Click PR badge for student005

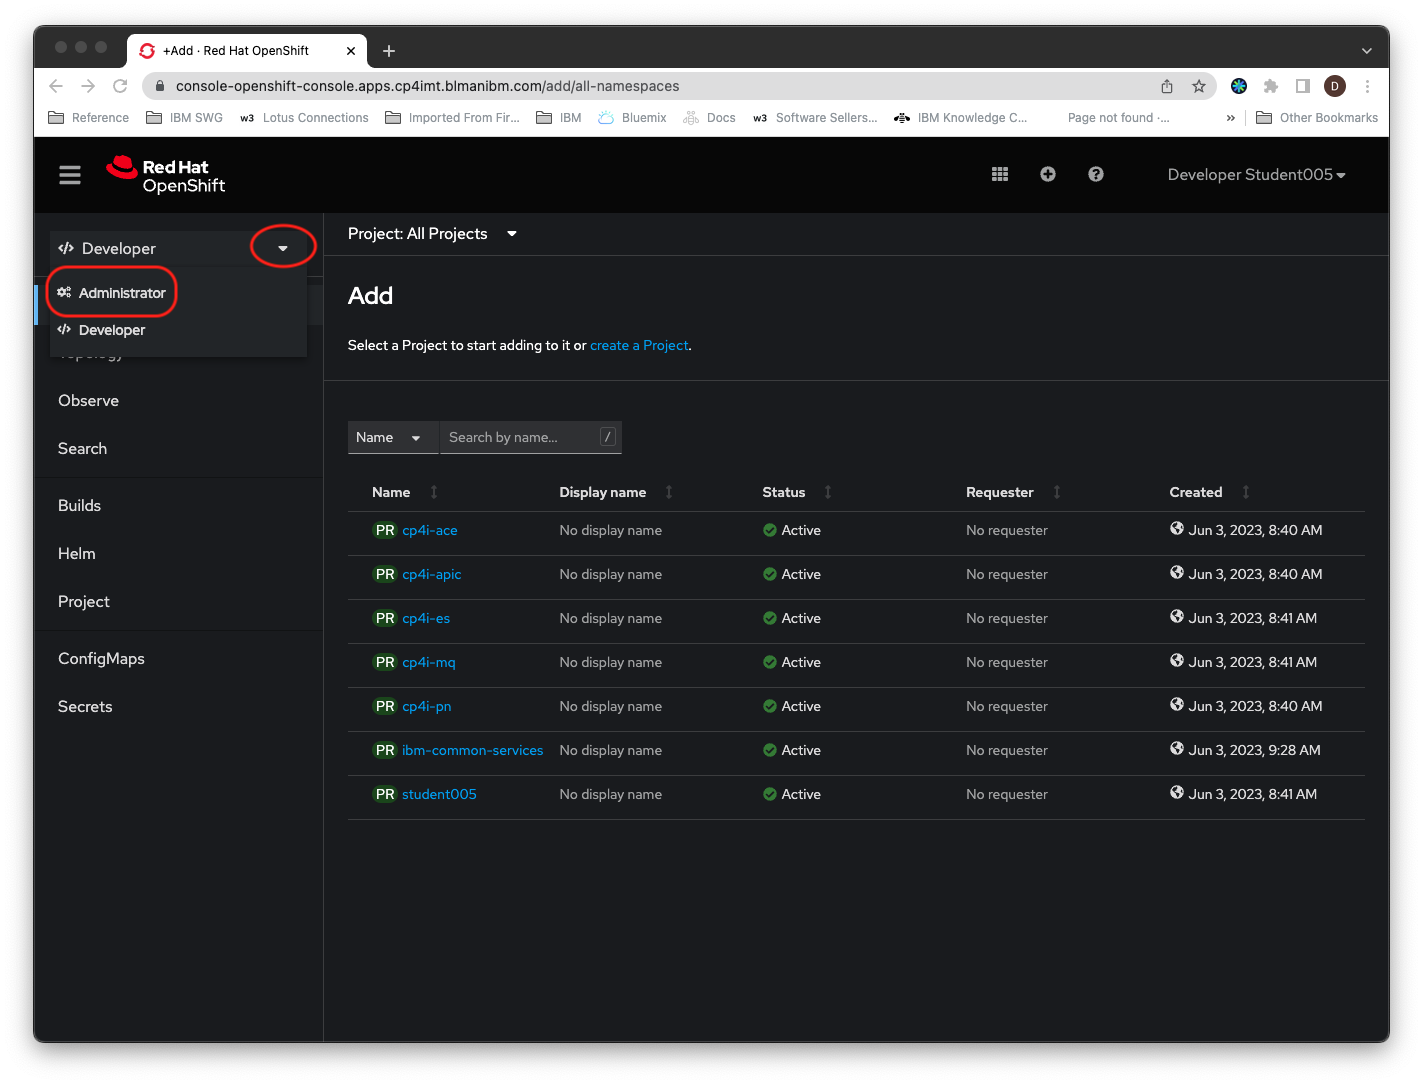(x=385, y=795)
